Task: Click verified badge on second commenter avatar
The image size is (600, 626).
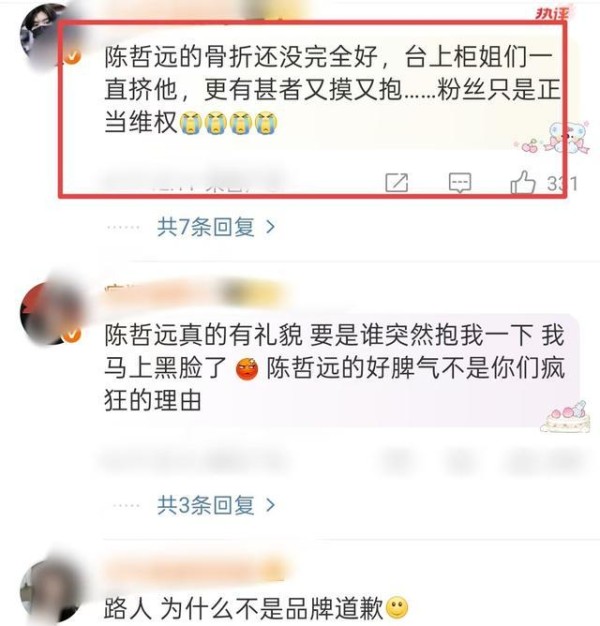Action: click(72, 334)
